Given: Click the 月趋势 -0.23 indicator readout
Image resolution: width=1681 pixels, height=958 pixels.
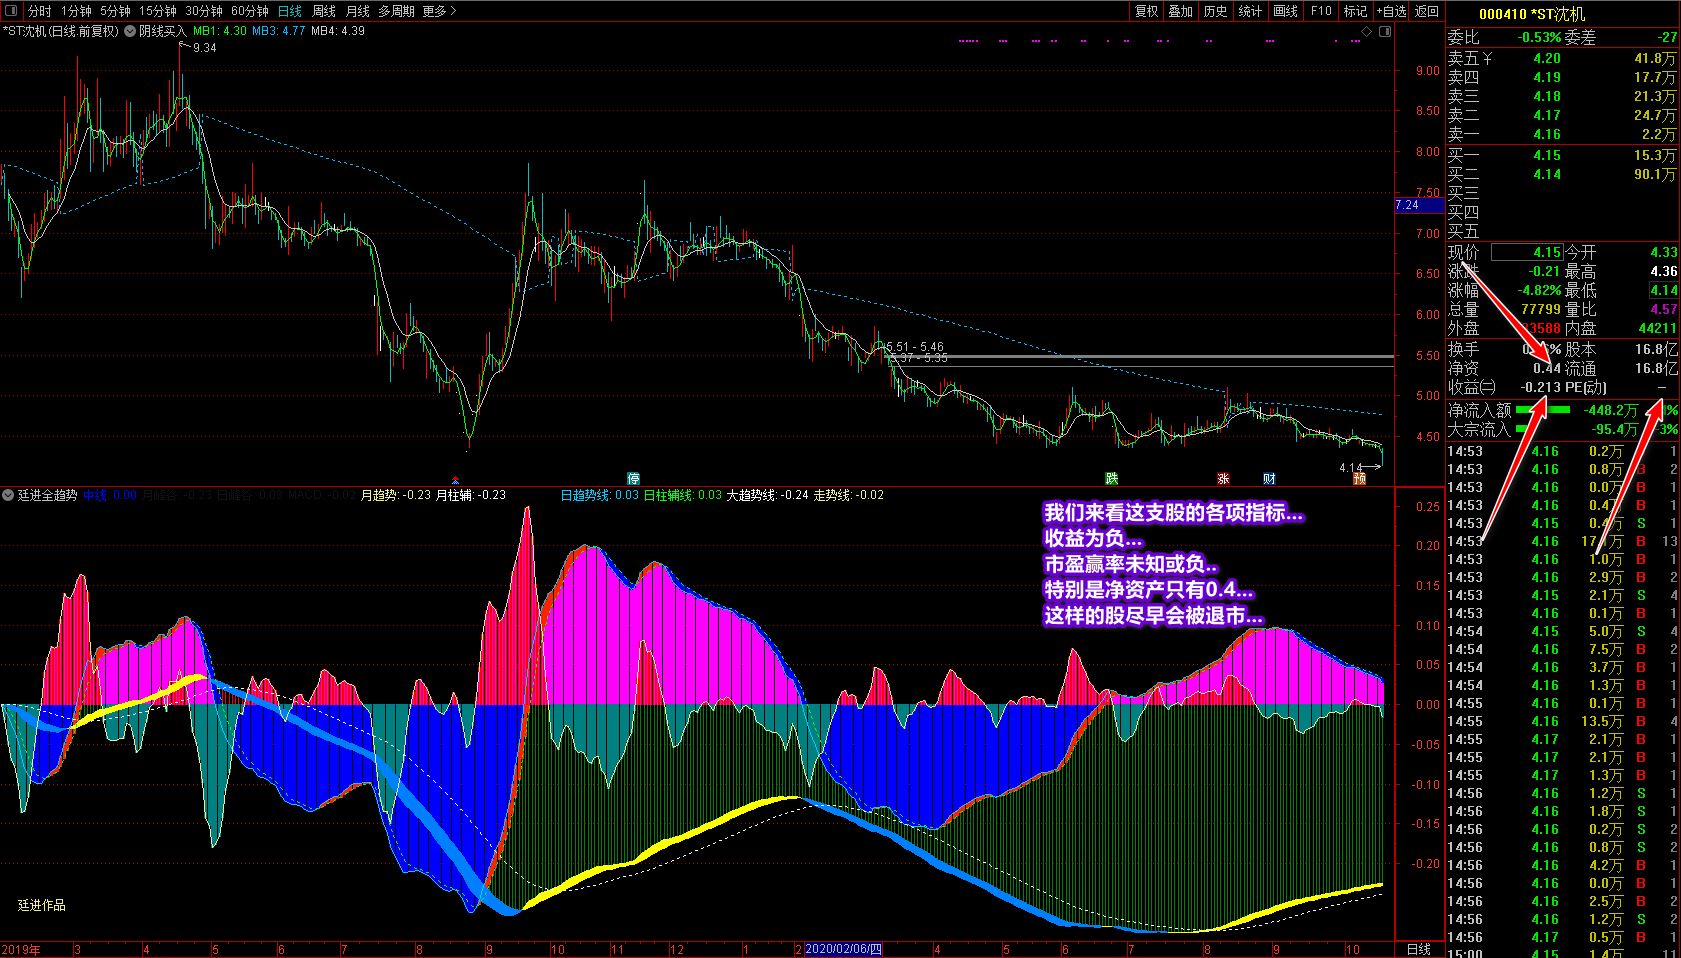Looking at the screenshot, I should [395, 495].
